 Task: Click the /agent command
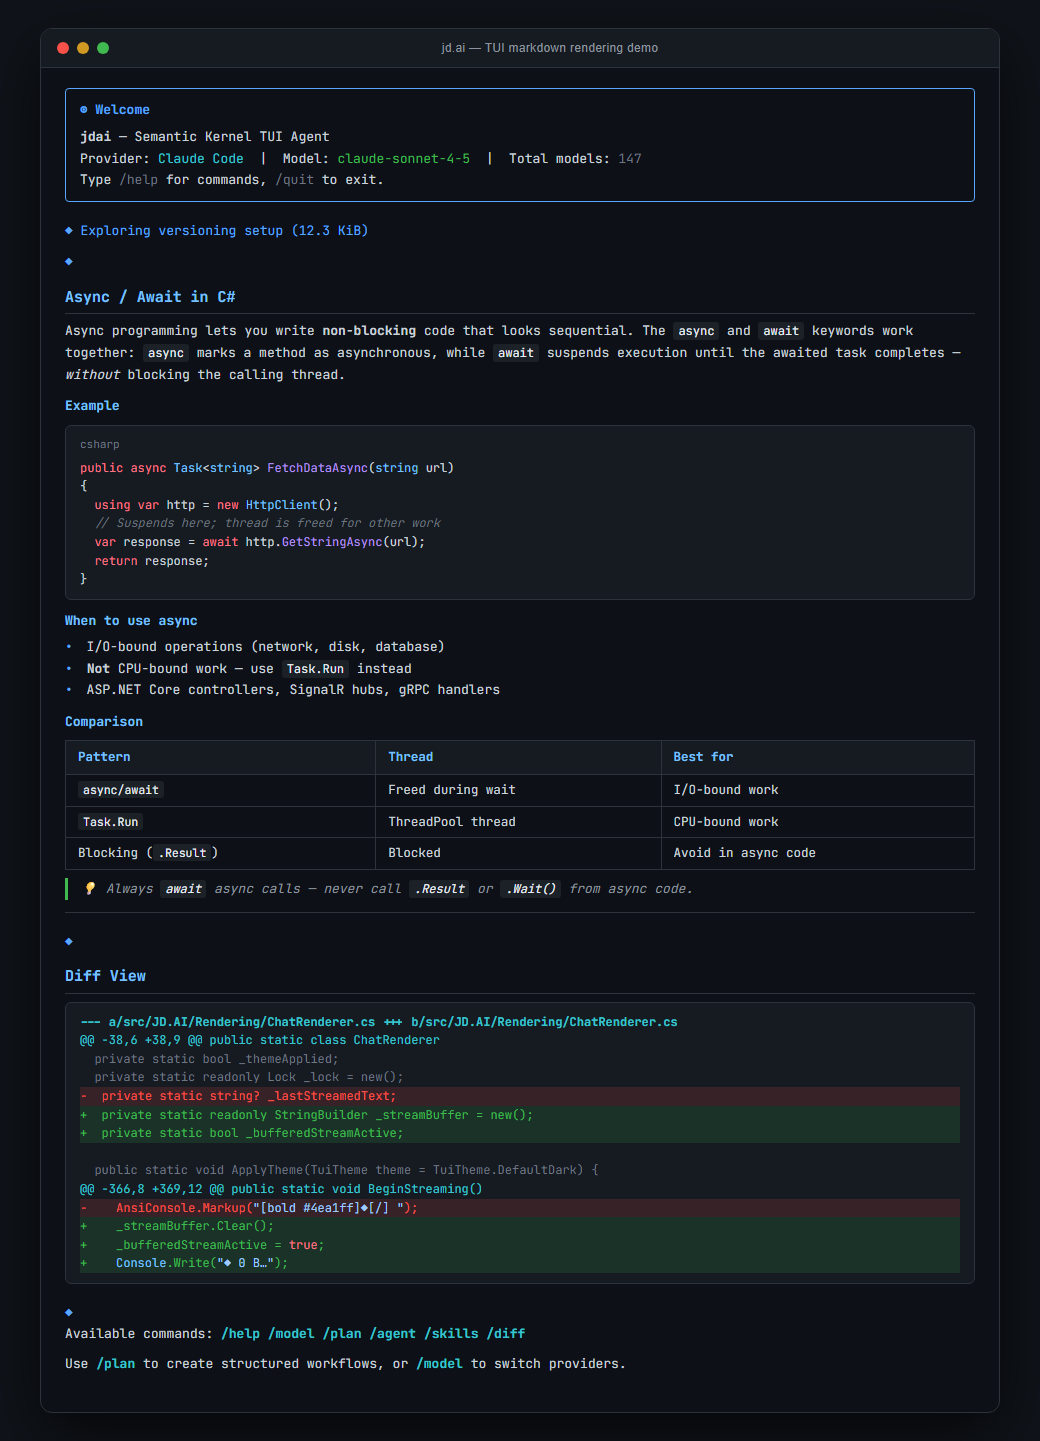tap(393, 1334)
